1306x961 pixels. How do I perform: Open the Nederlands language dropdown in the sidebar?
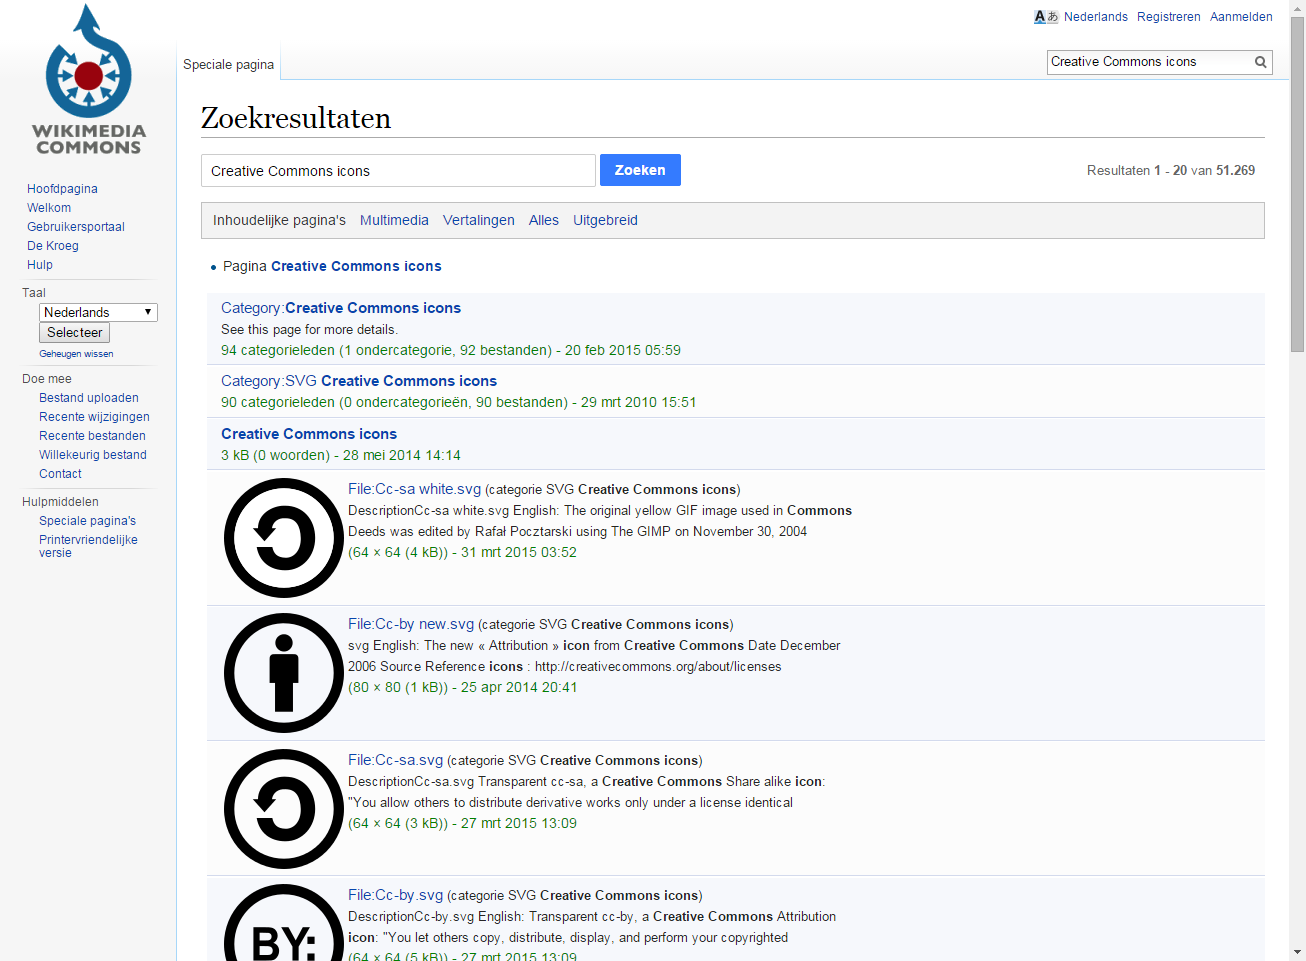98,312
